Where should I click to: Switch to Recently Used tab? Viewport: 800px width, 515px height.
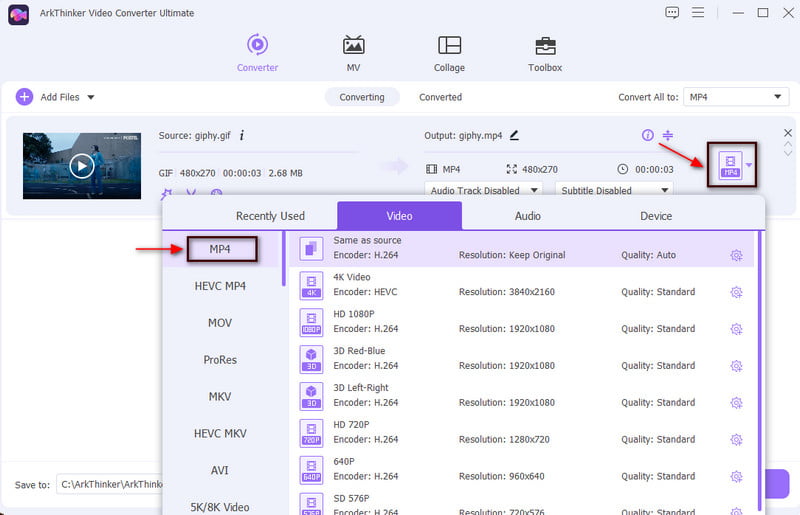click(x=270, y=216)
